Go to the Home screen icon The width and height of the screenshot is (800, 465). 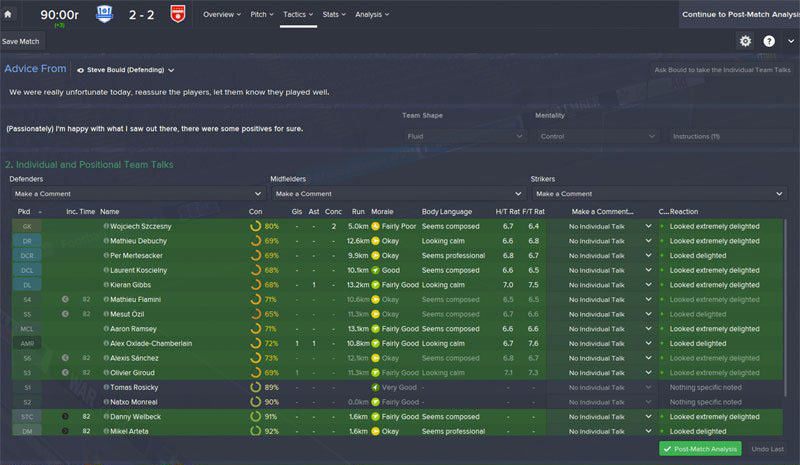tap(8, 14)
